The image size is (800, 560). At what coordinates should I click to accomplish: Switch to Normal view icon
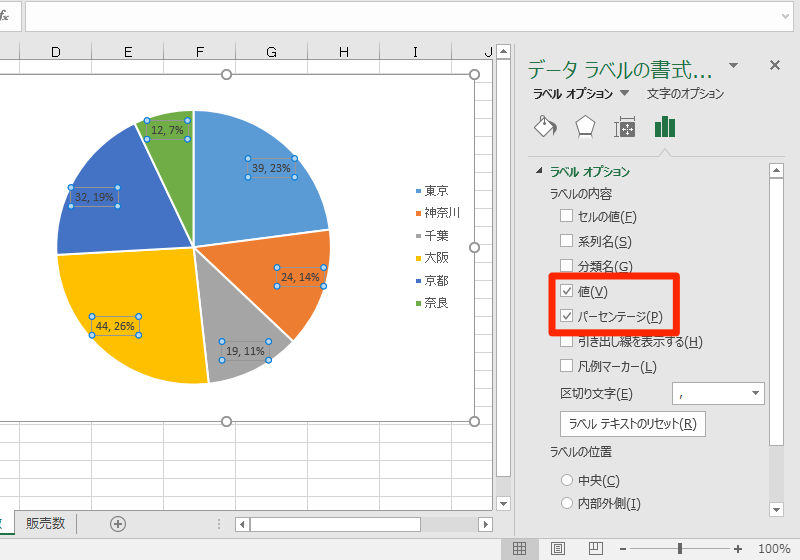[519, 549]
